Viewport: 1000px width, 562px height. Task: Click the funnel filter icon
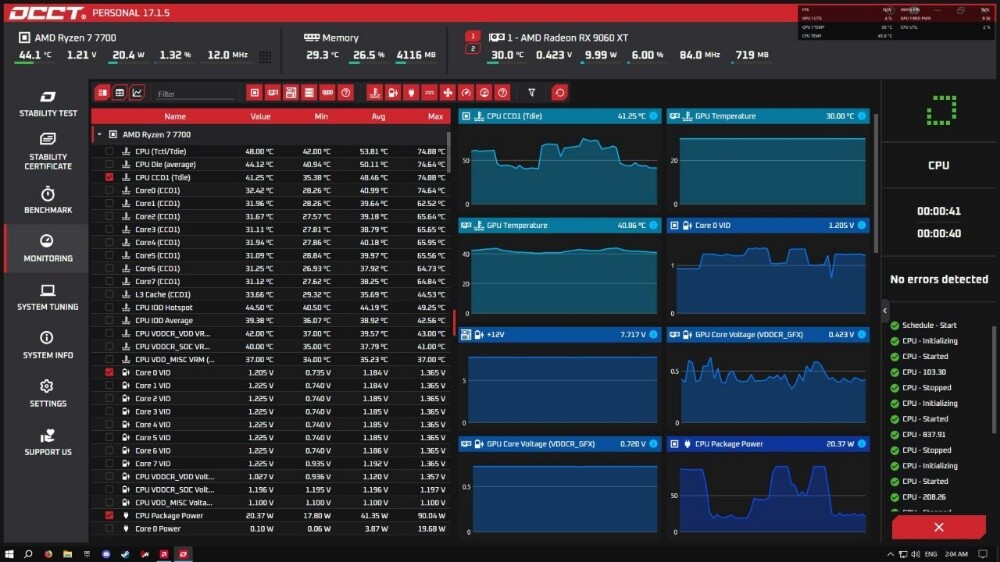click(531, 93)
